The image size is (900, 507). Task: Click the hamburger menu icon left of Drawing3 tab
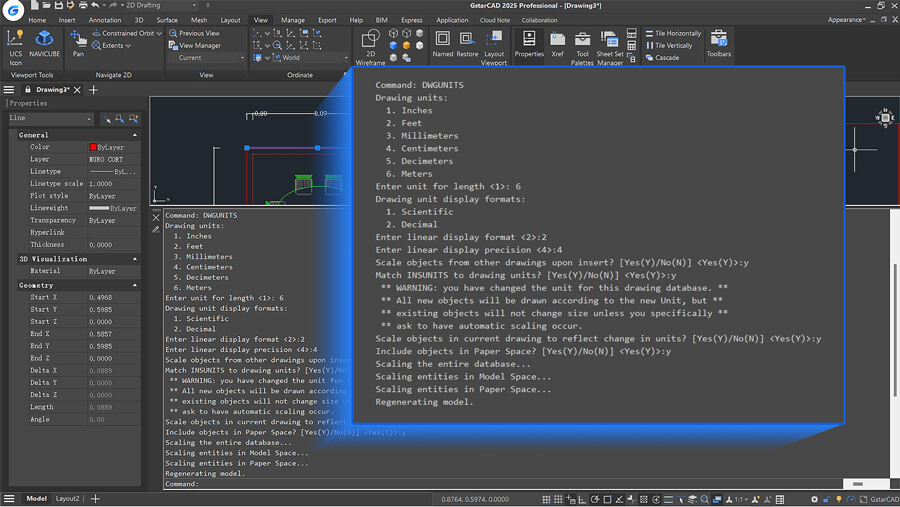9,90
